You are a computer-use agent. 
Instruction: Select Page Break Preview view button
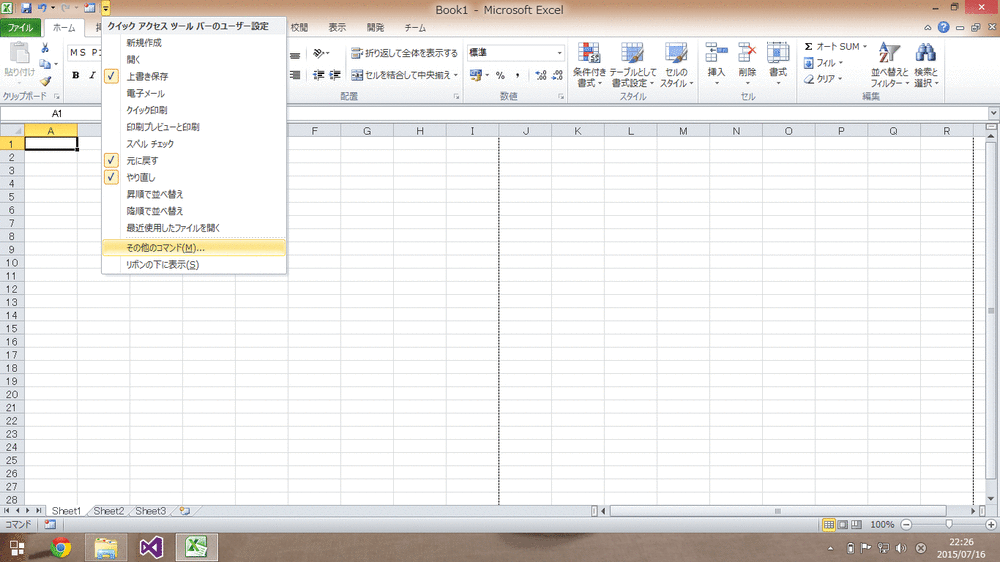[x=857, y=524]
